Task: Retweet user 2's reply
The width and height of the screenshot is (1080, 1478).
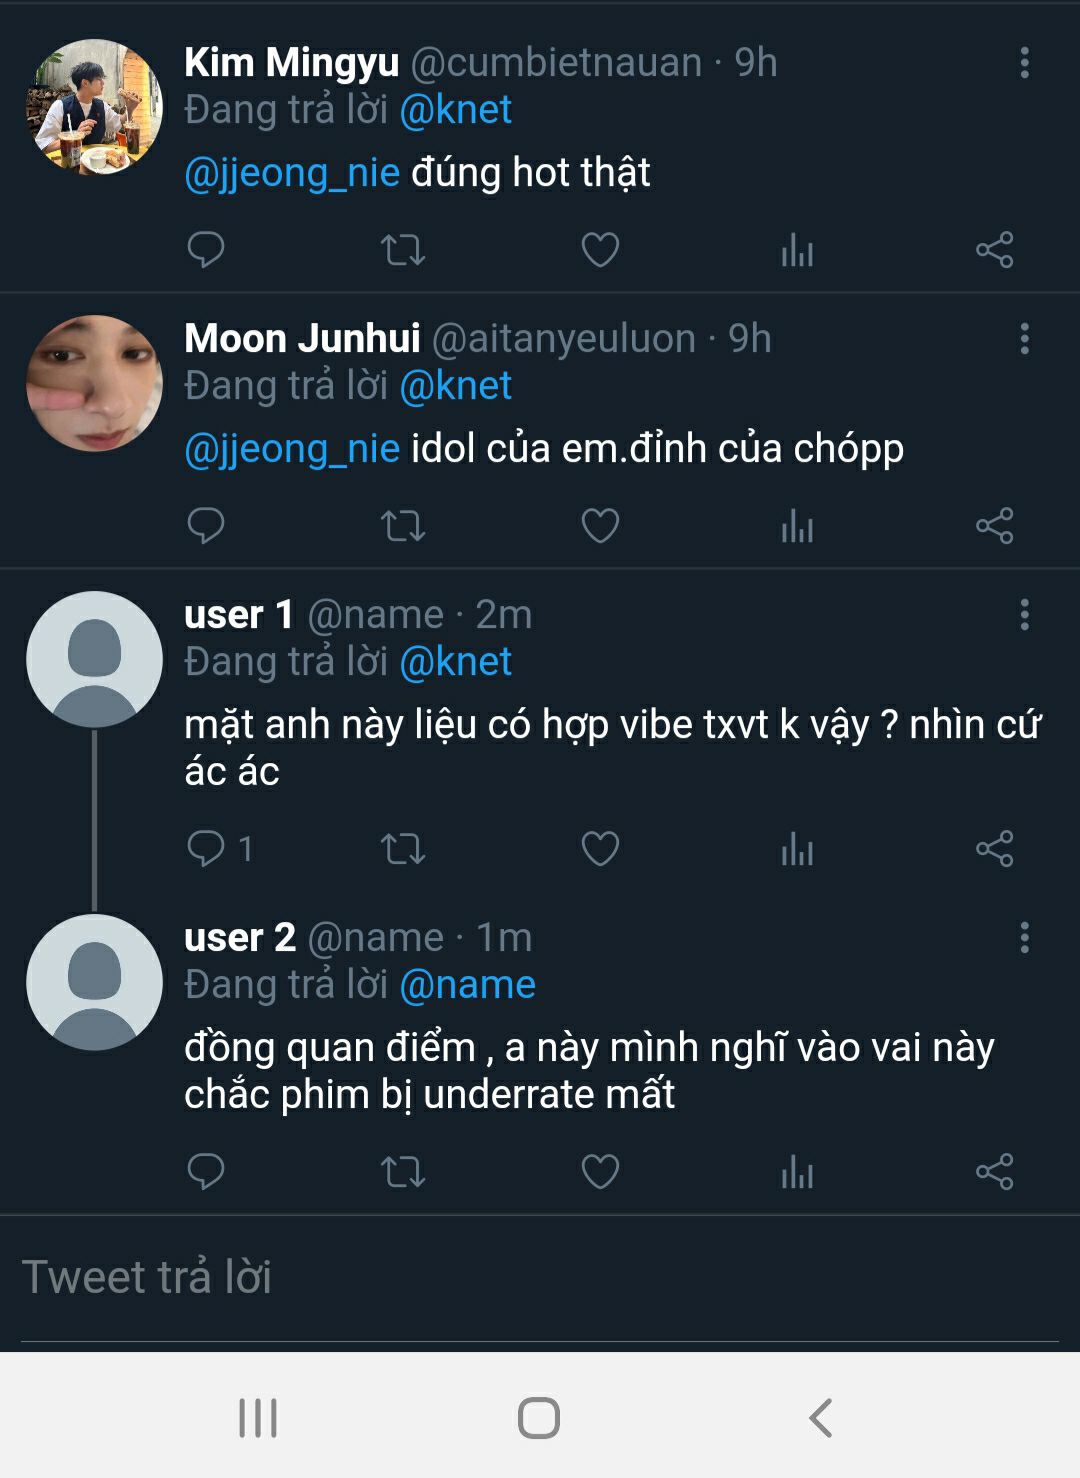Action: [x=403, y=1171]
